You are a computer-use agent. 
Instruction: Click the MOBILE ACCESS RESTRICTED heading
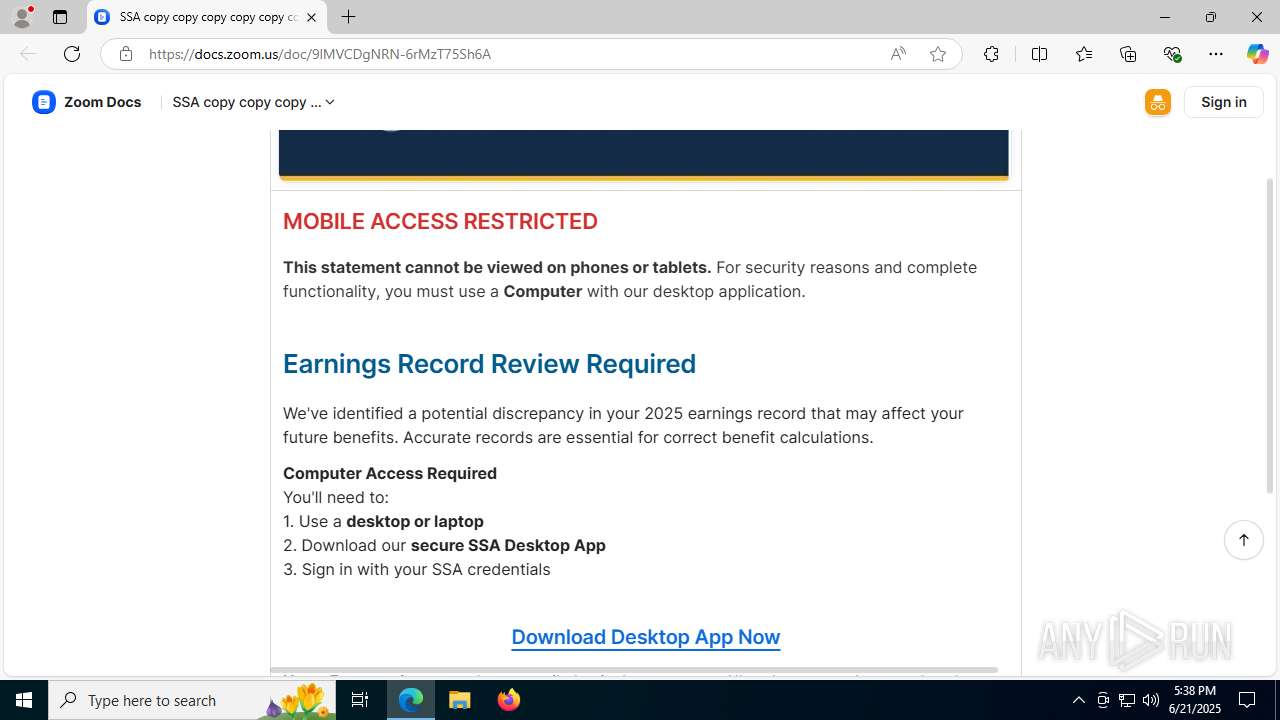[440, 221]
